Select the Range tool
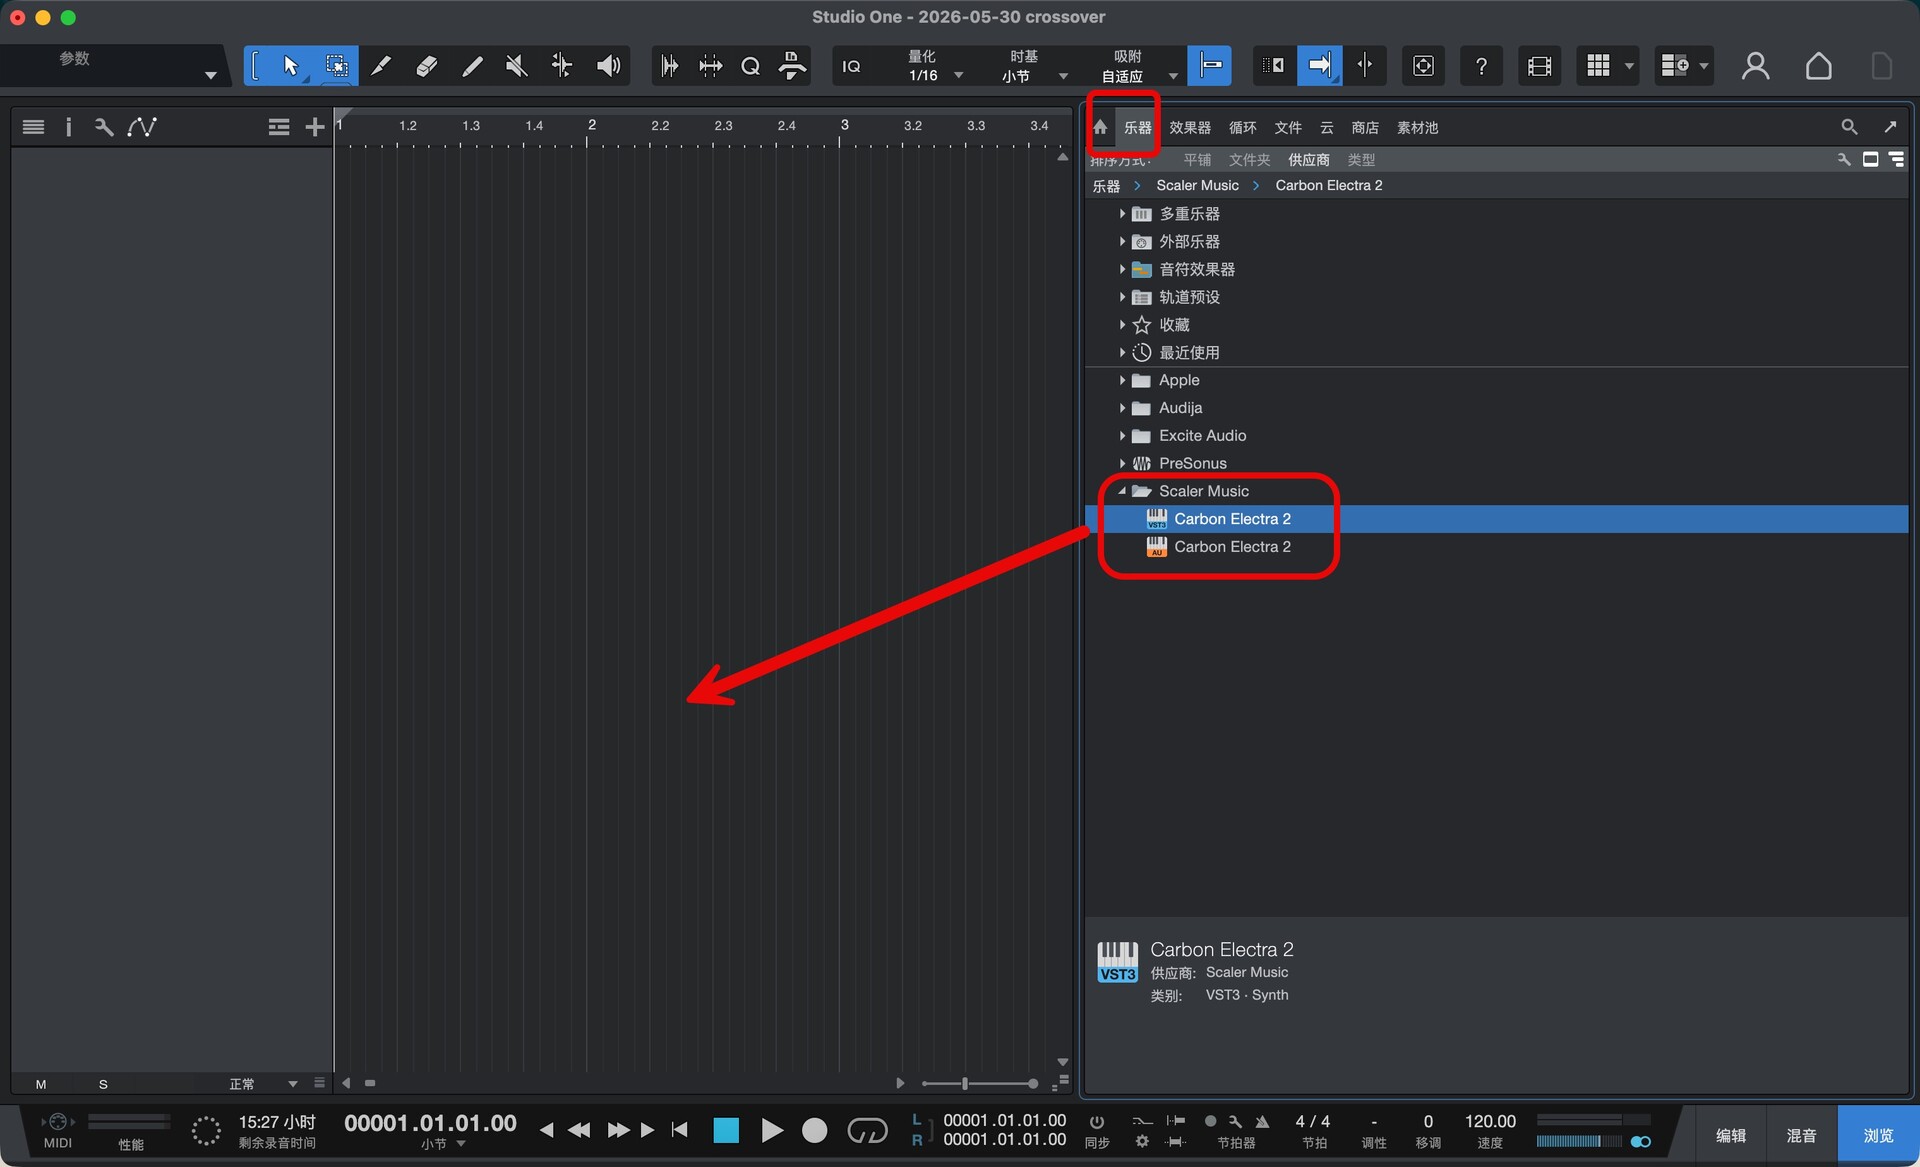The height and width of the screenshot is (1167, 1920). click(337, 66)
